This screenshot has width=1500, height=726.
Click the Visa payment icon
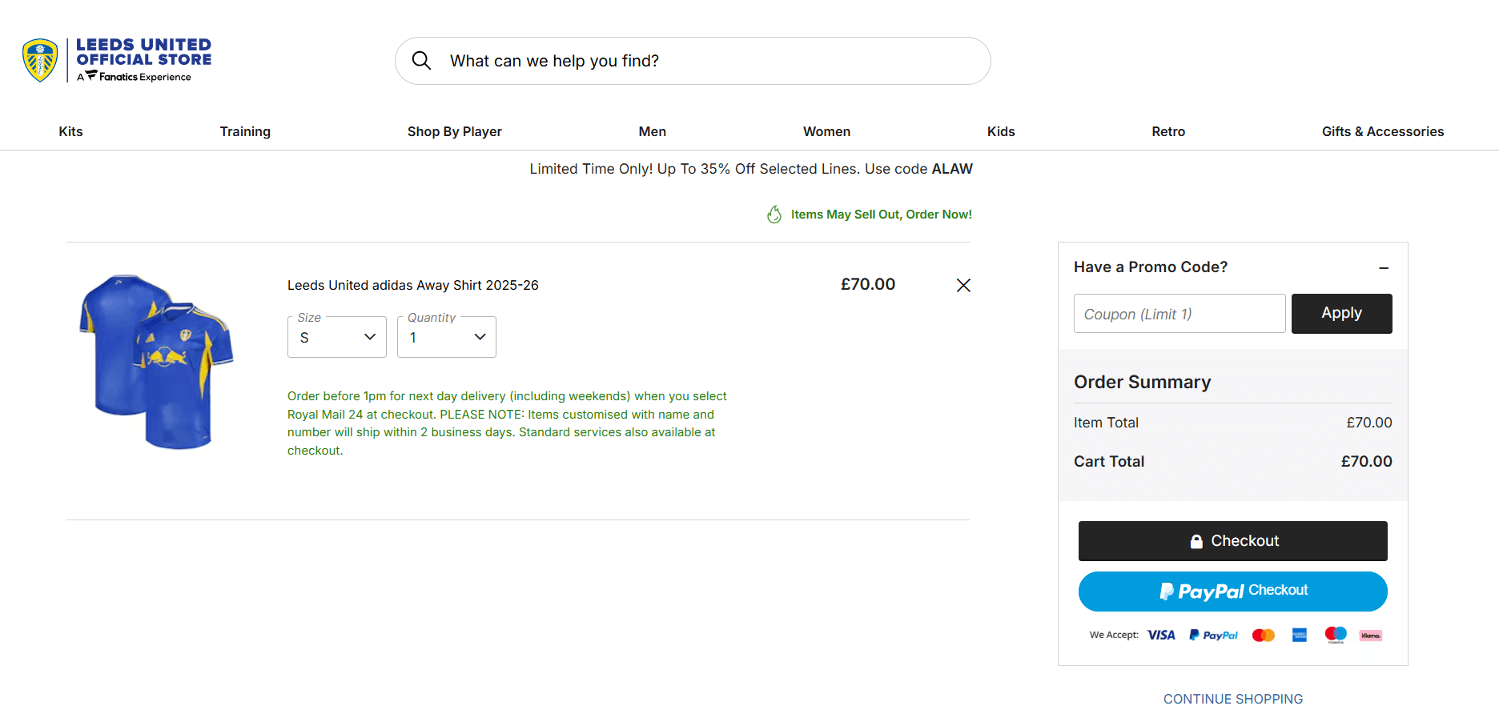pos(1161,634)
